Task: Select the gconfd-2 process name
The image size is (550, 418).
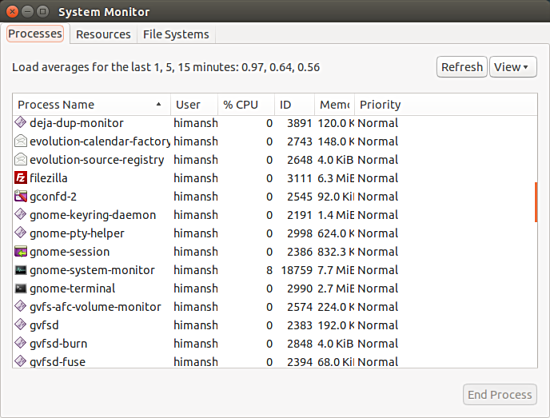Action: point(53,197)
